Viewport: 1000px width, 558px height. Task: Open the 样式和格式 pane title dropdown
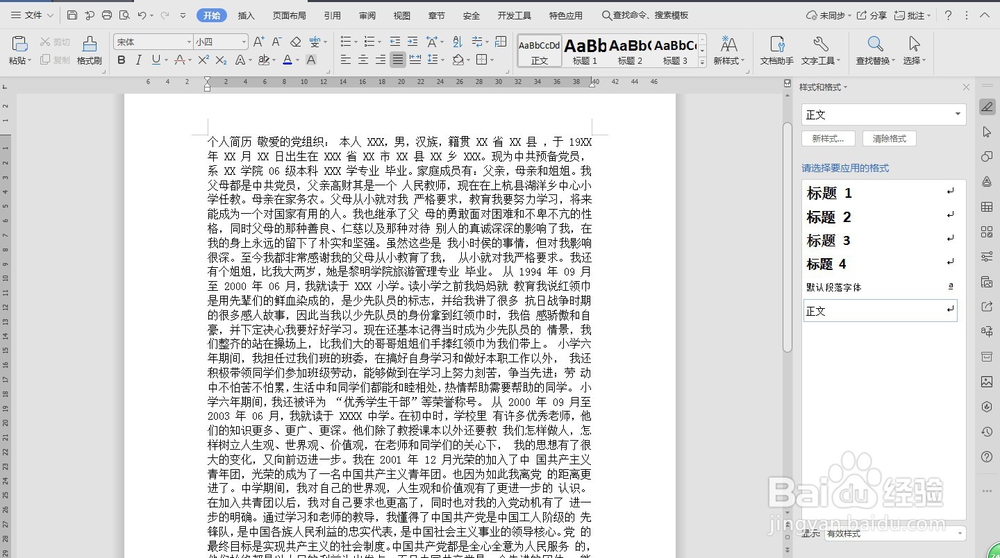(x=846, y=87)
